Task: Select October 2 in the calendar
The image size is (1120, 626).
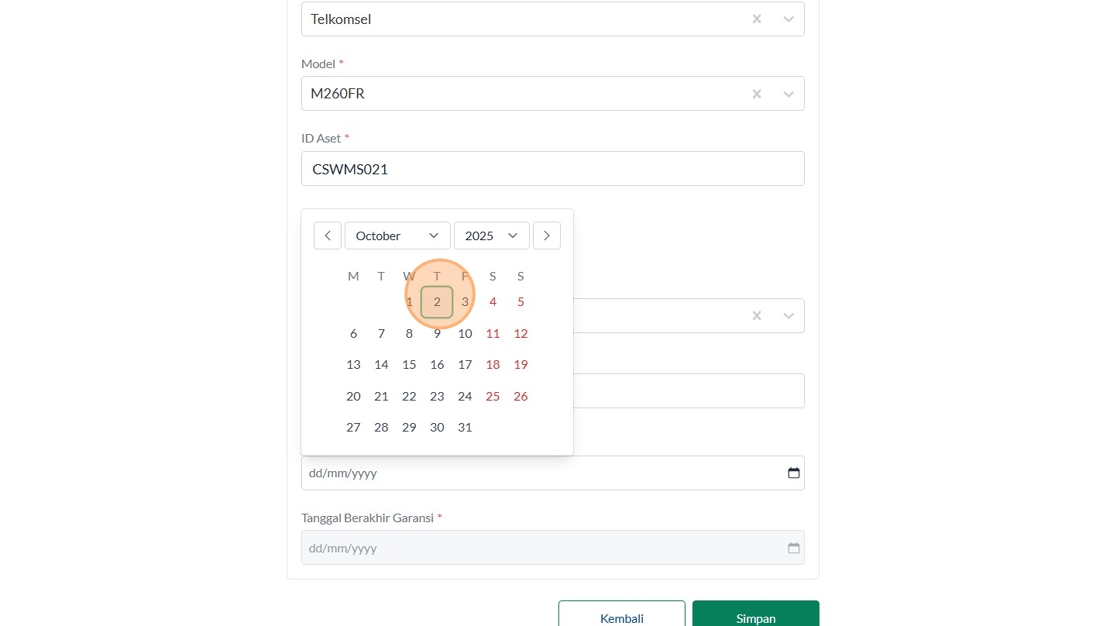Action: [x=437, y=302]
